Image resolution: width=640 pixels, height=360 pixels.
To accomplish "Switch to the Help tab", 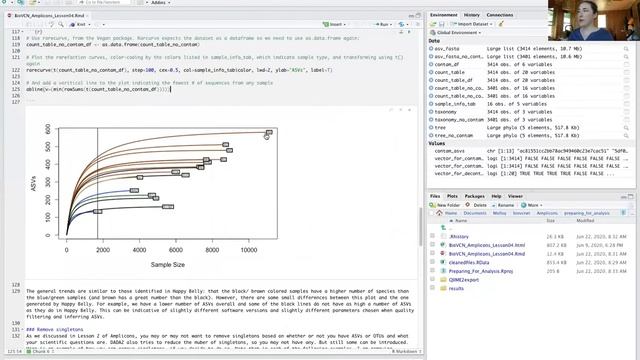I will (496, 196).
